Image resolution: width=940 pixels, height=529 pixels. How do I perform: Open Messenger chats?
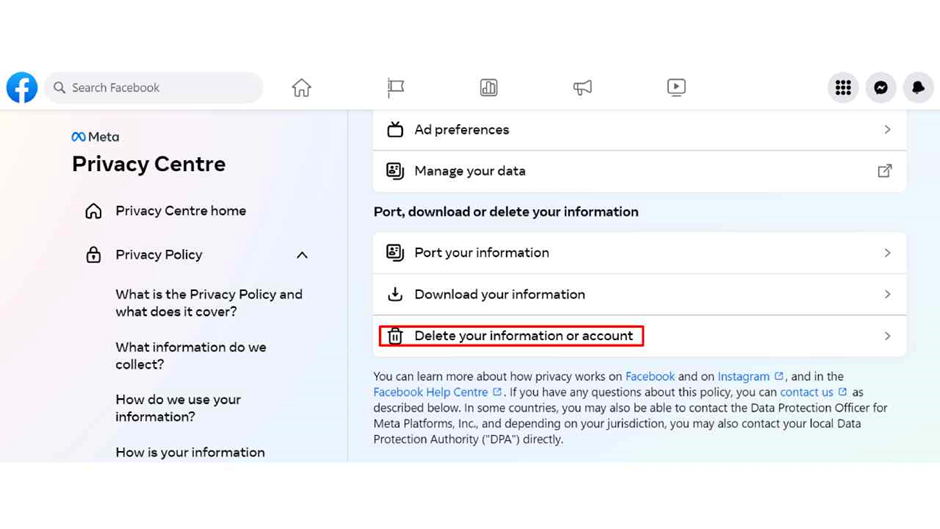click(881, 88)
